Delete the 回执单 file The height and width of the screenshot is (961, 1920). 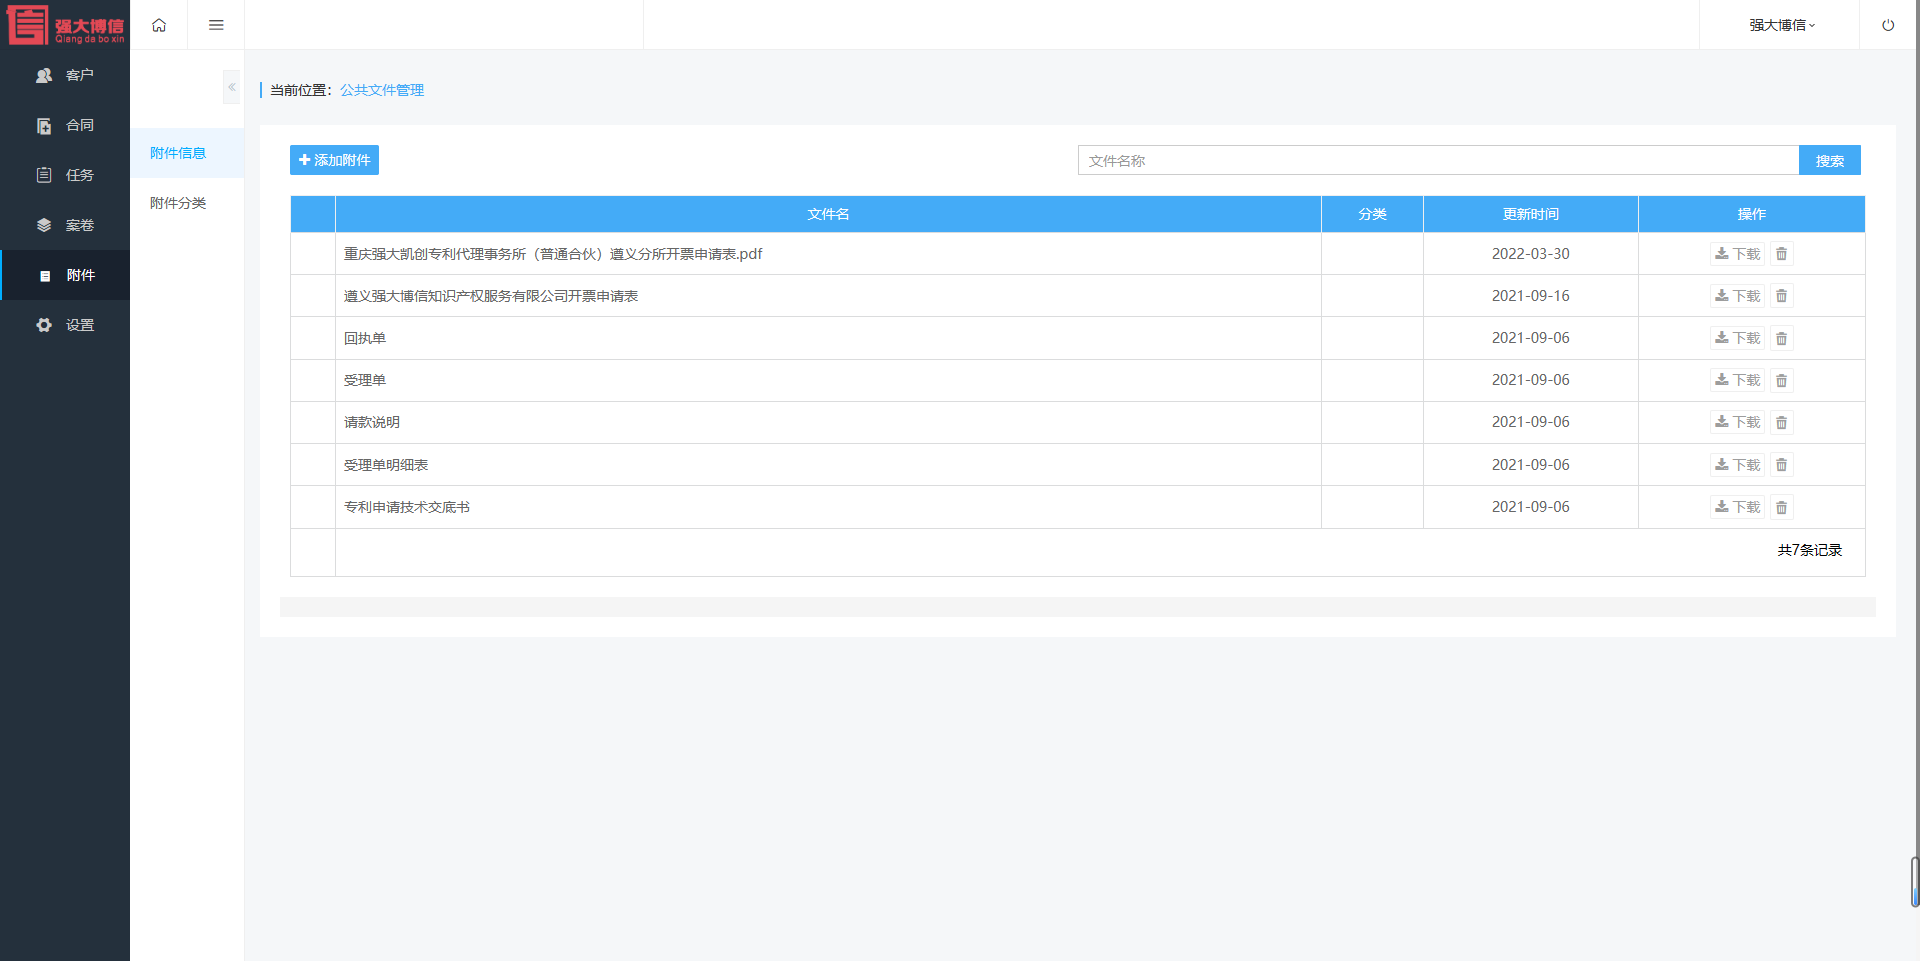(x=1781, y=338)
